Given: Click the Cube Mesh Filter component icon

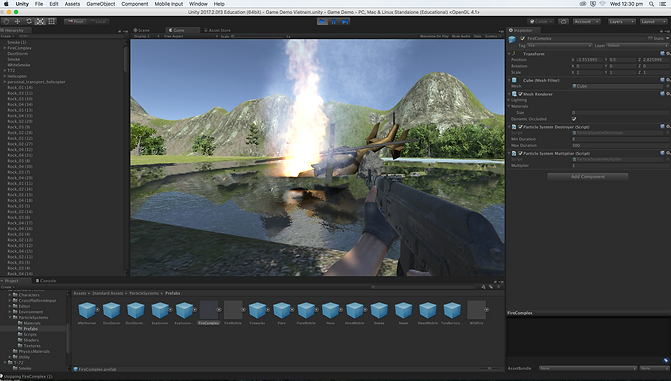Looking at the screenshot, I should [x=514, y=80].
